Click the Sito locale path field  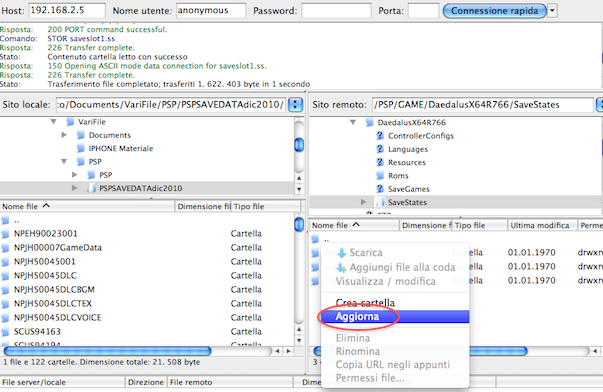point(171,105)
